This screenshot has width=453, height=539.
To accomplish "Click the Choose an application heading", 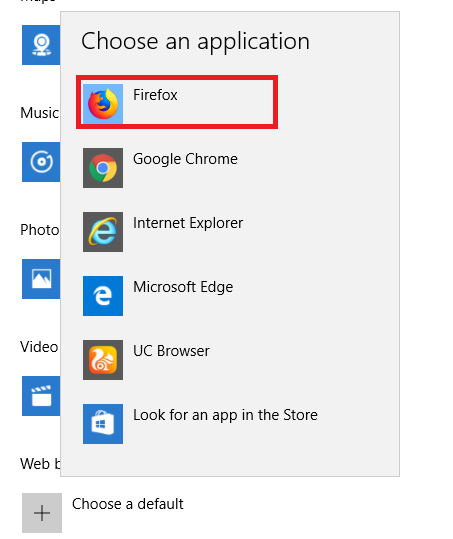I will pyautogui.click(x=195, y=42).
